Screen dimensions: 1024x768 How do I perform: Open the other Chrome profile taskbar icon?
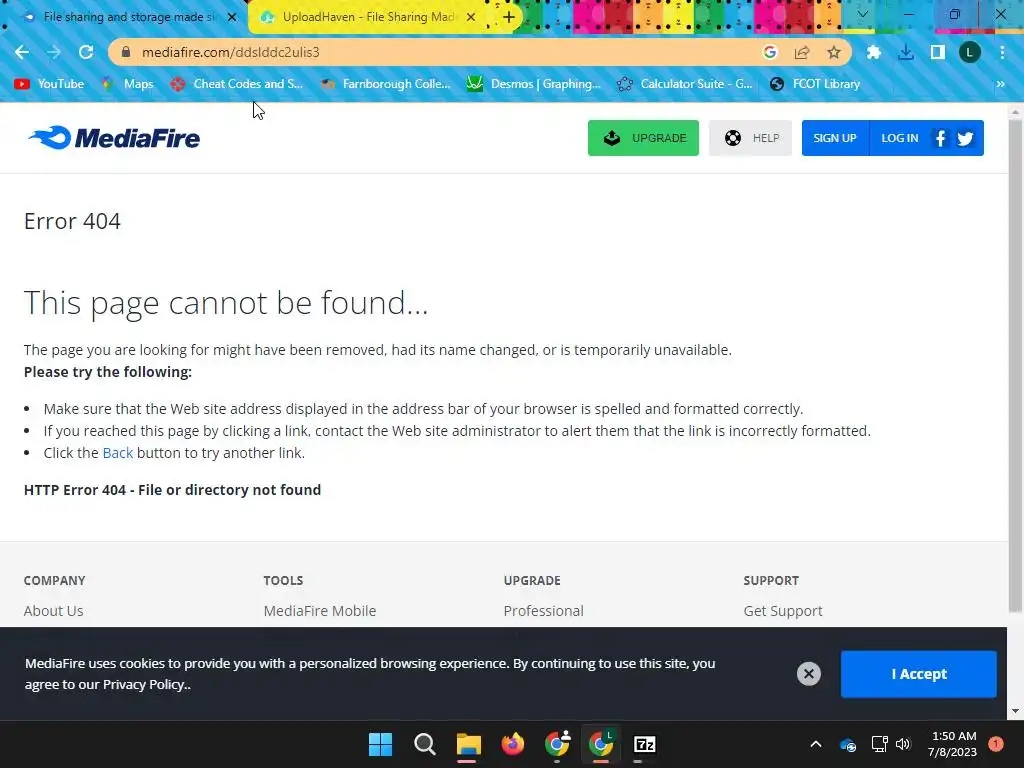click(557, 744)
